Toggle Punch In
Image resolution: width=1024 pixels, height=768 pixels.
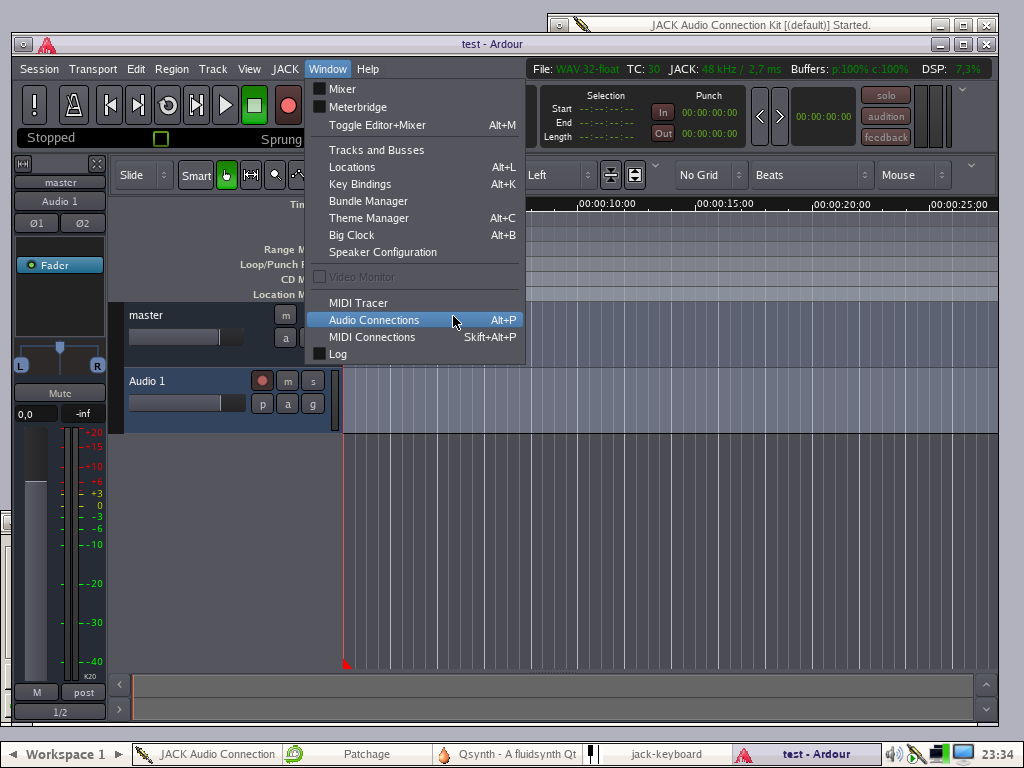663,112
